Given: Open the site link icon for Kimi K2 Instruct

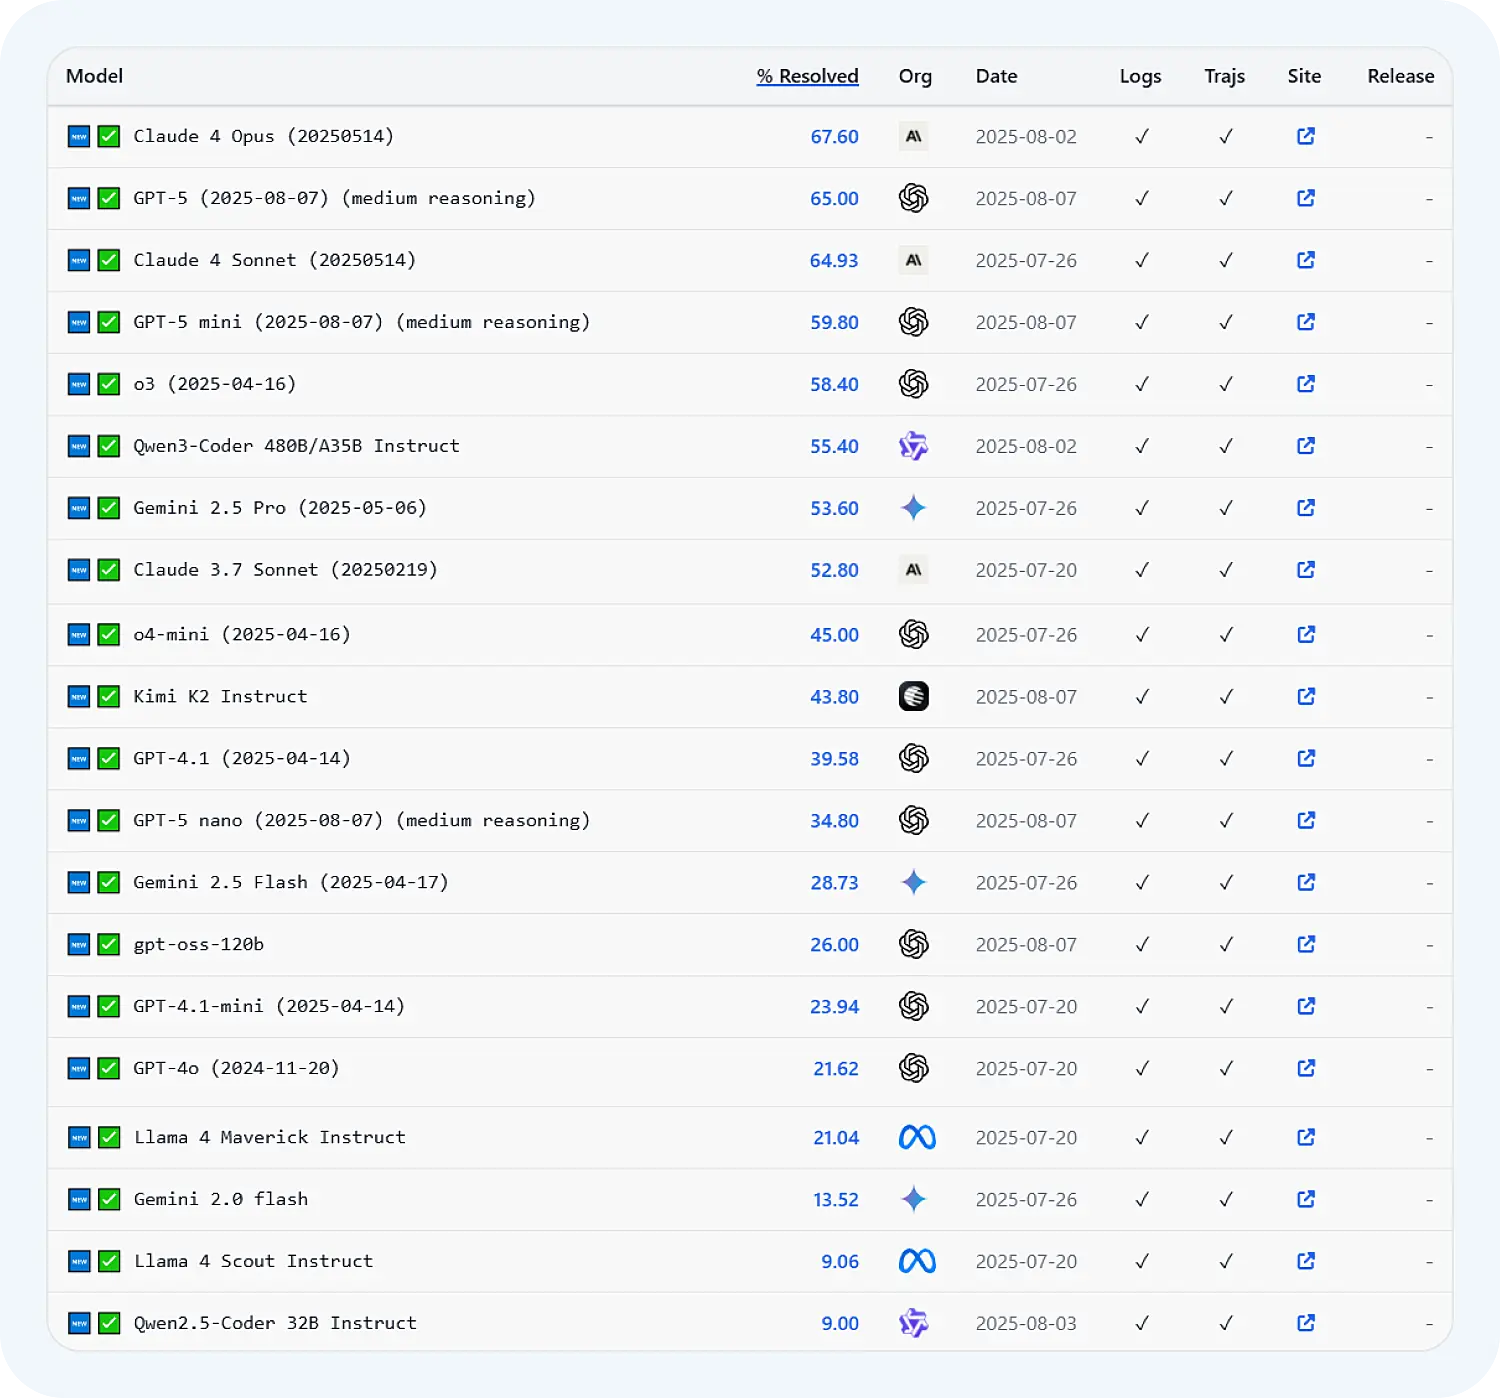Looking at the screenshot, I should coord(1305,696).
